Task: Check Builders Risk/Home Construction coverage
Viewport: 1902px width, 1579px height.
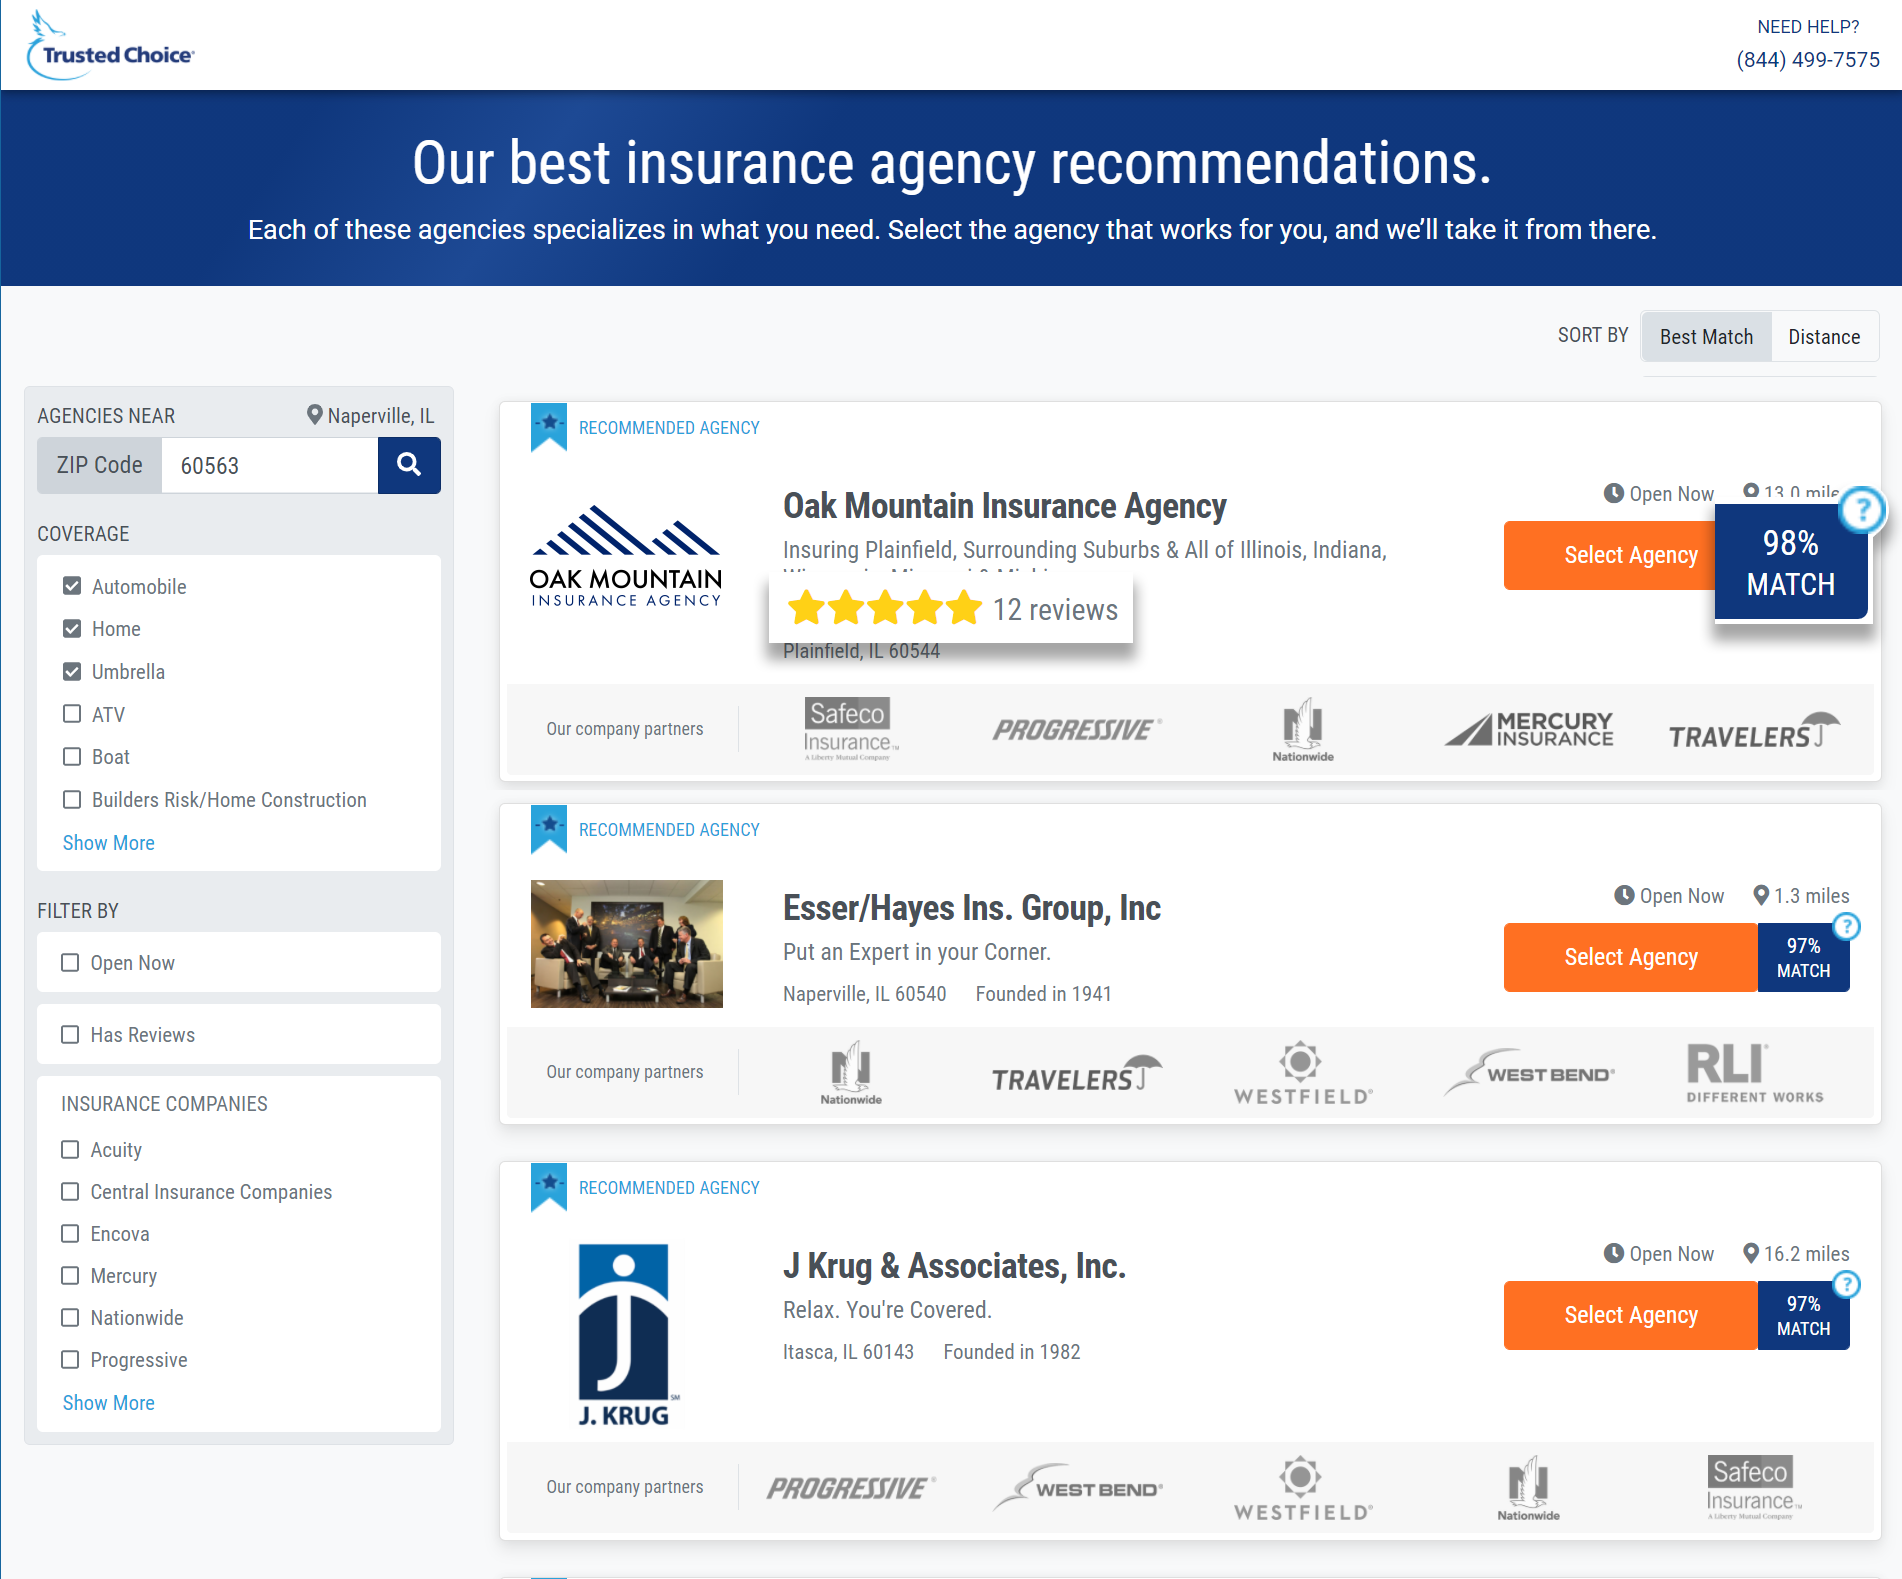Action: (72, 799)
